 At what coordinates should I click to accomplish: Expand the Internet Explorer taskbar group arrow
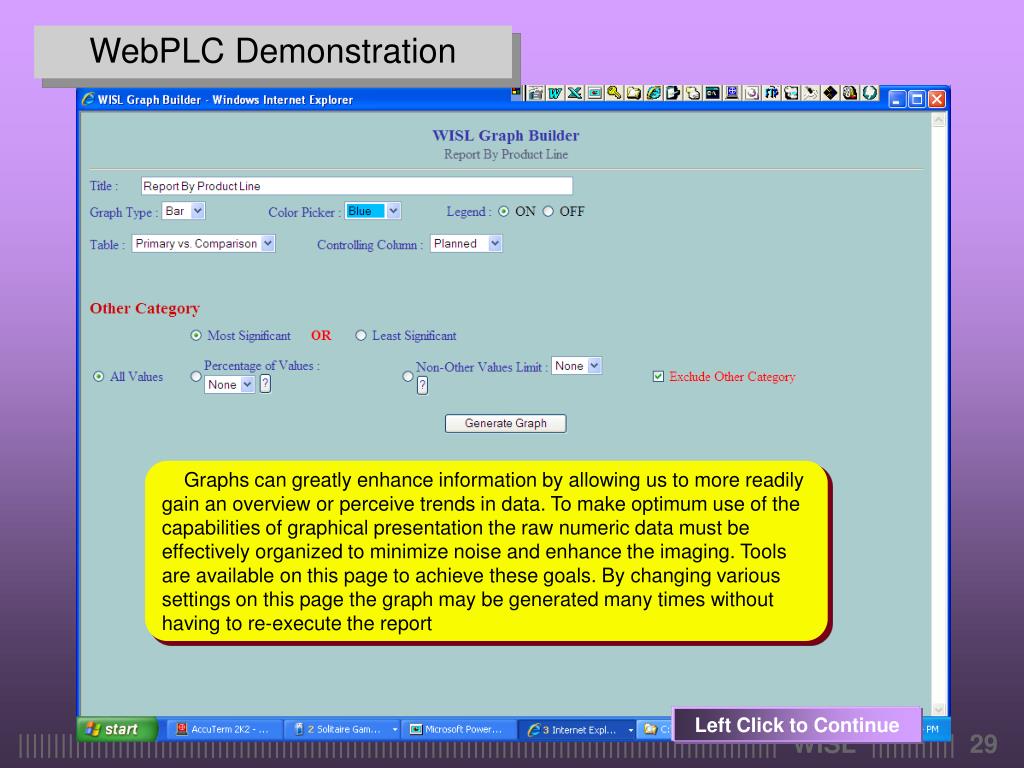[631, 729]
